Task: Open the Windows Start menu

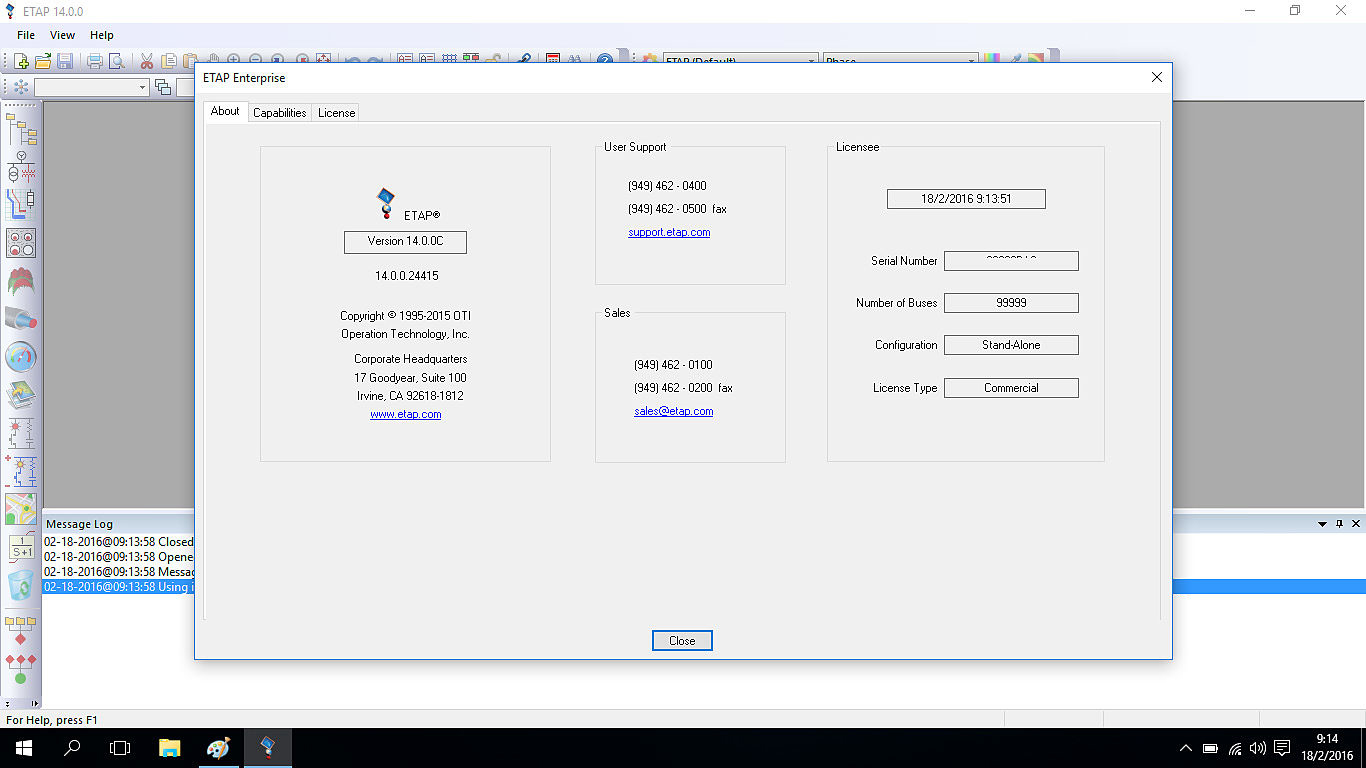Action: (24, 748)
